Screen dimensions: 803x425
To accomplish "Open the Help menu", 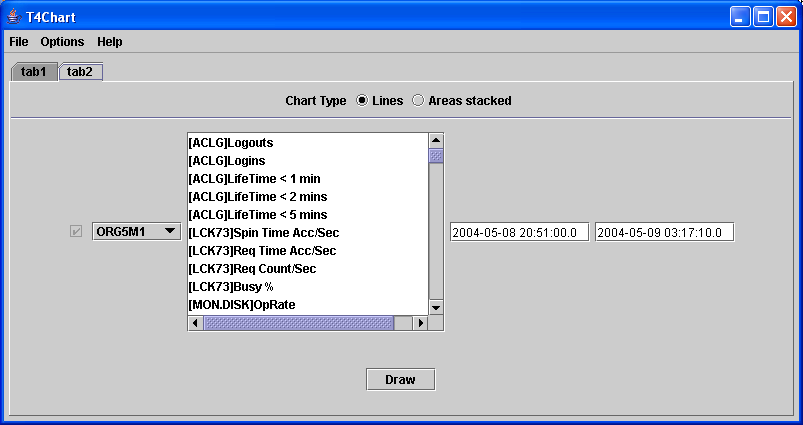I will click(x=110, y=42).
